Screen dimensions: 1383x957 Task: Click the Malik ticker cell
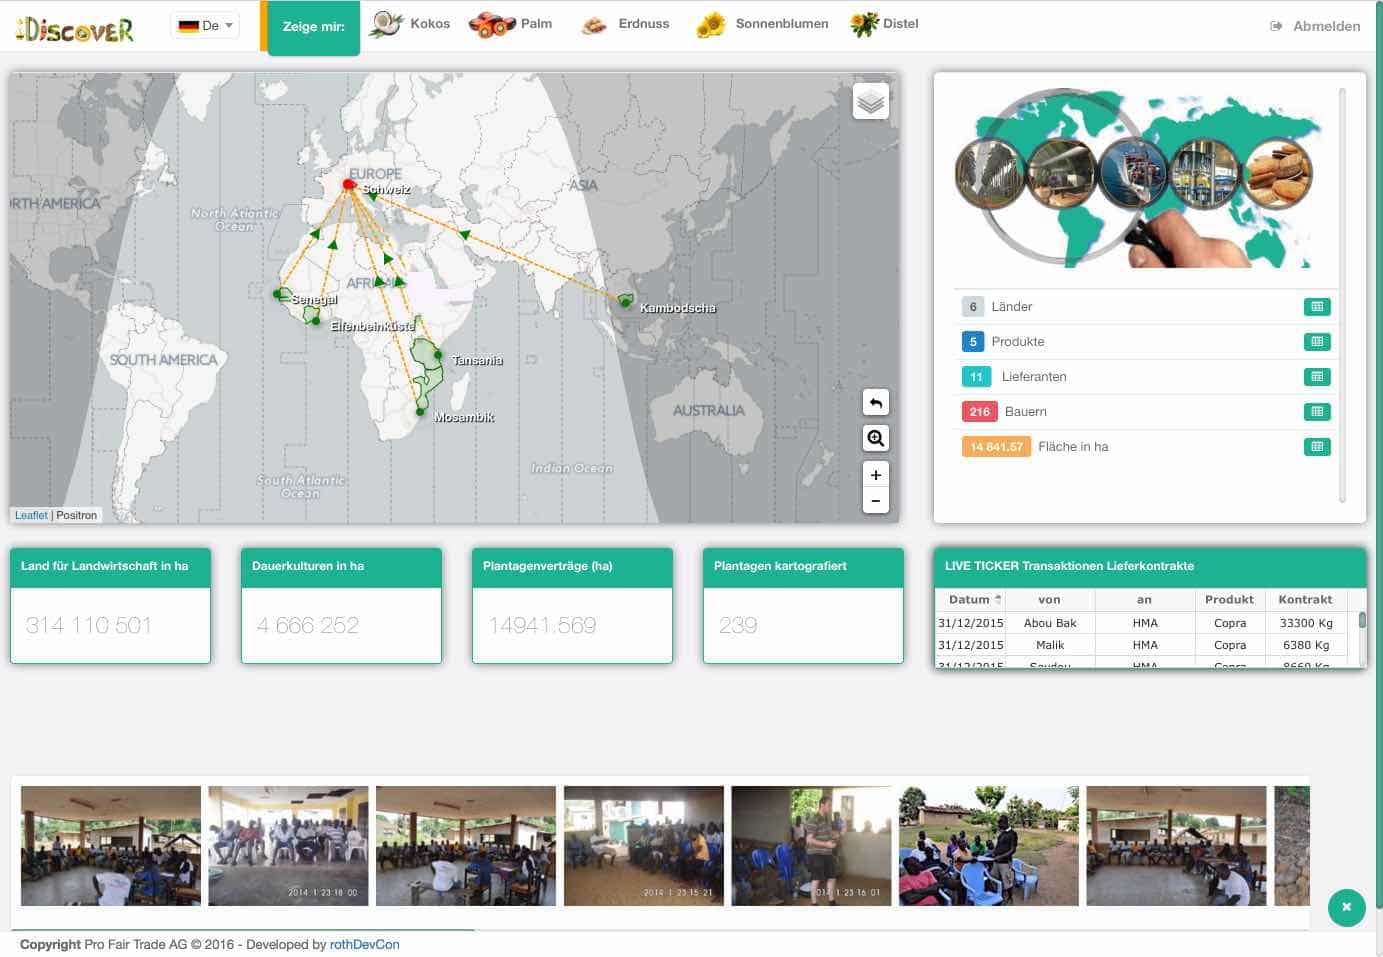click(1050, 645)
